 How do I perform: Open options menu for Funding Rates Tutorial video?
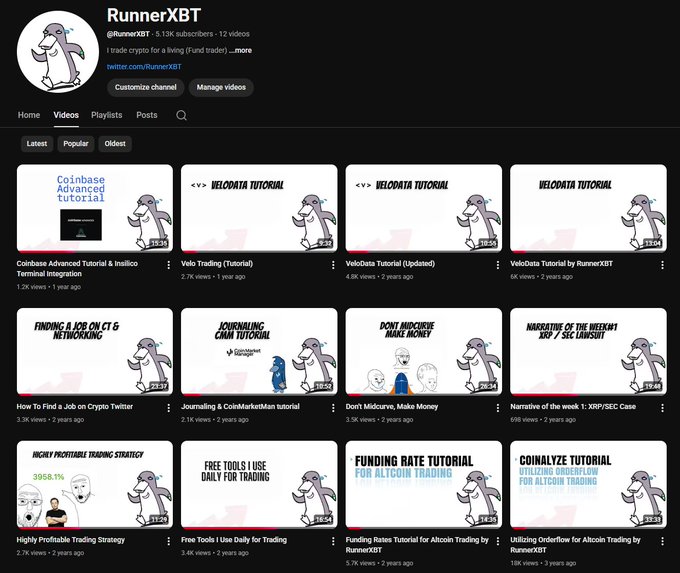pos(497,541)
